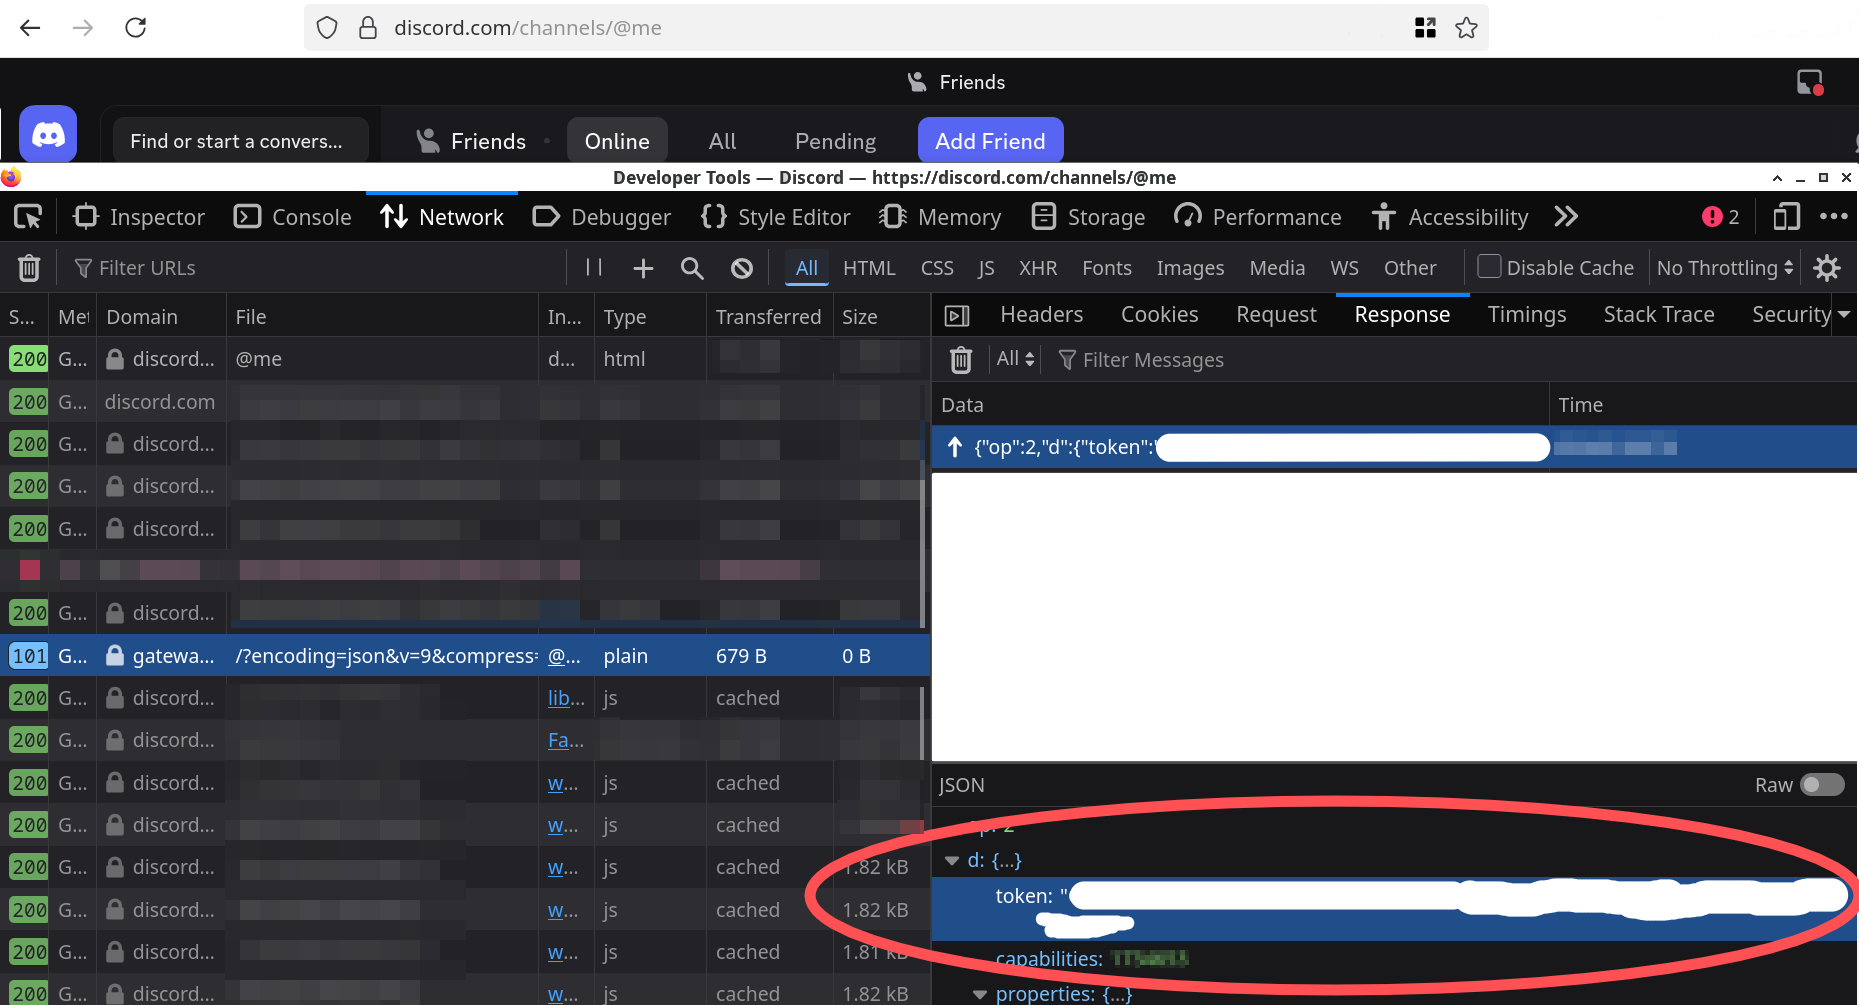1859x1005 pixels.
Task: Pause network log recording
Action: 594,267
